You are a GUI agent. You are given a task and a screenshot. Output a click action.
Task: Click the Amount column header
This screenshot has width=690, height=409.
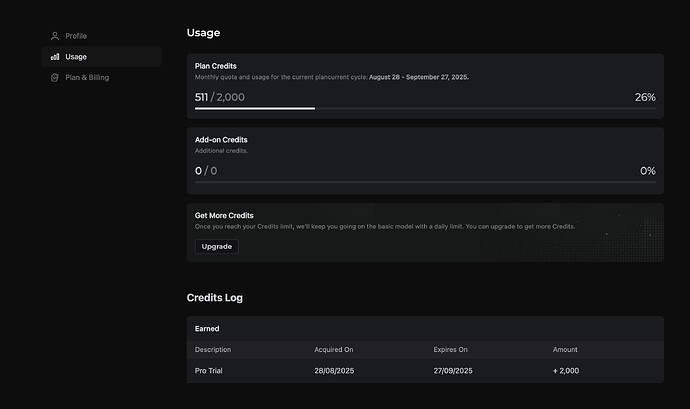click(565, 350)
